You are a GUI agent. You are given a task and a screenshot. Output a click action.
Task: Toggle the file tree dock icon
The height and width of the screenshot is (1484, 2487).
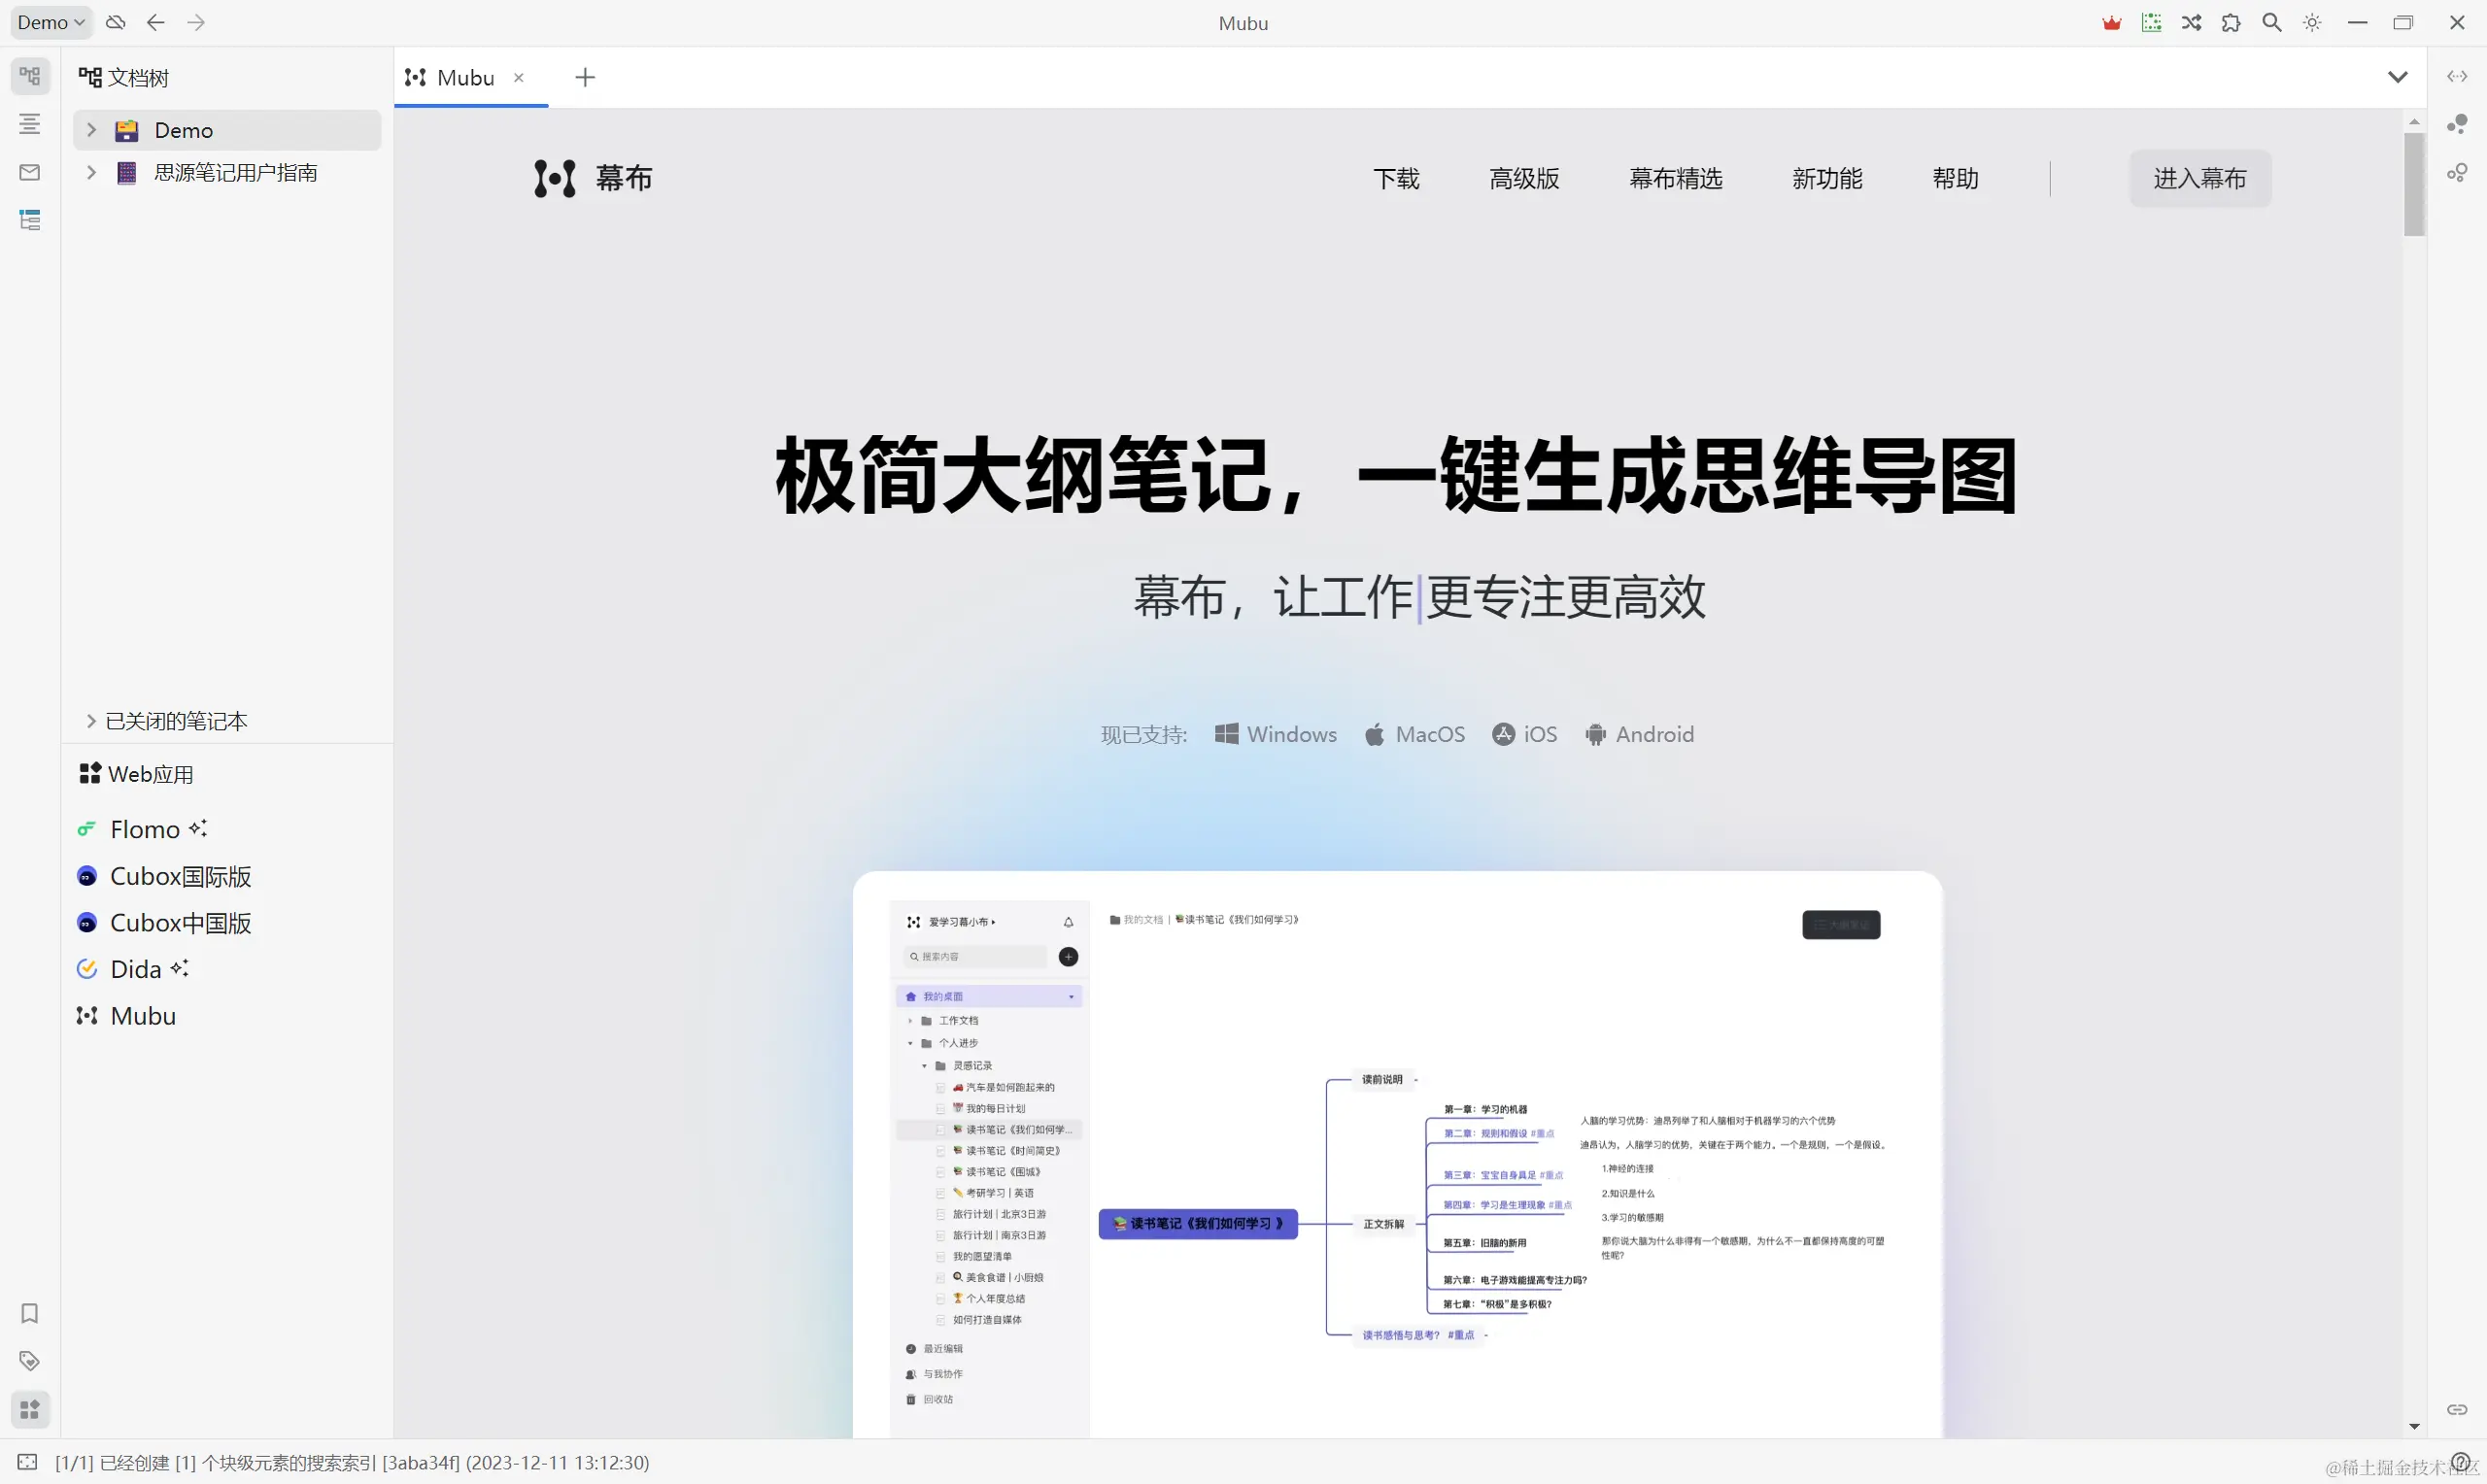(x=30, y=76)
